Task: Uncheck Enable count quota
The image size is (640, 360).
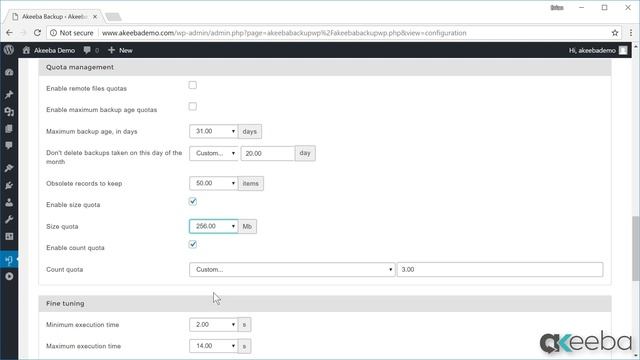Action: [x=193, y=244]
